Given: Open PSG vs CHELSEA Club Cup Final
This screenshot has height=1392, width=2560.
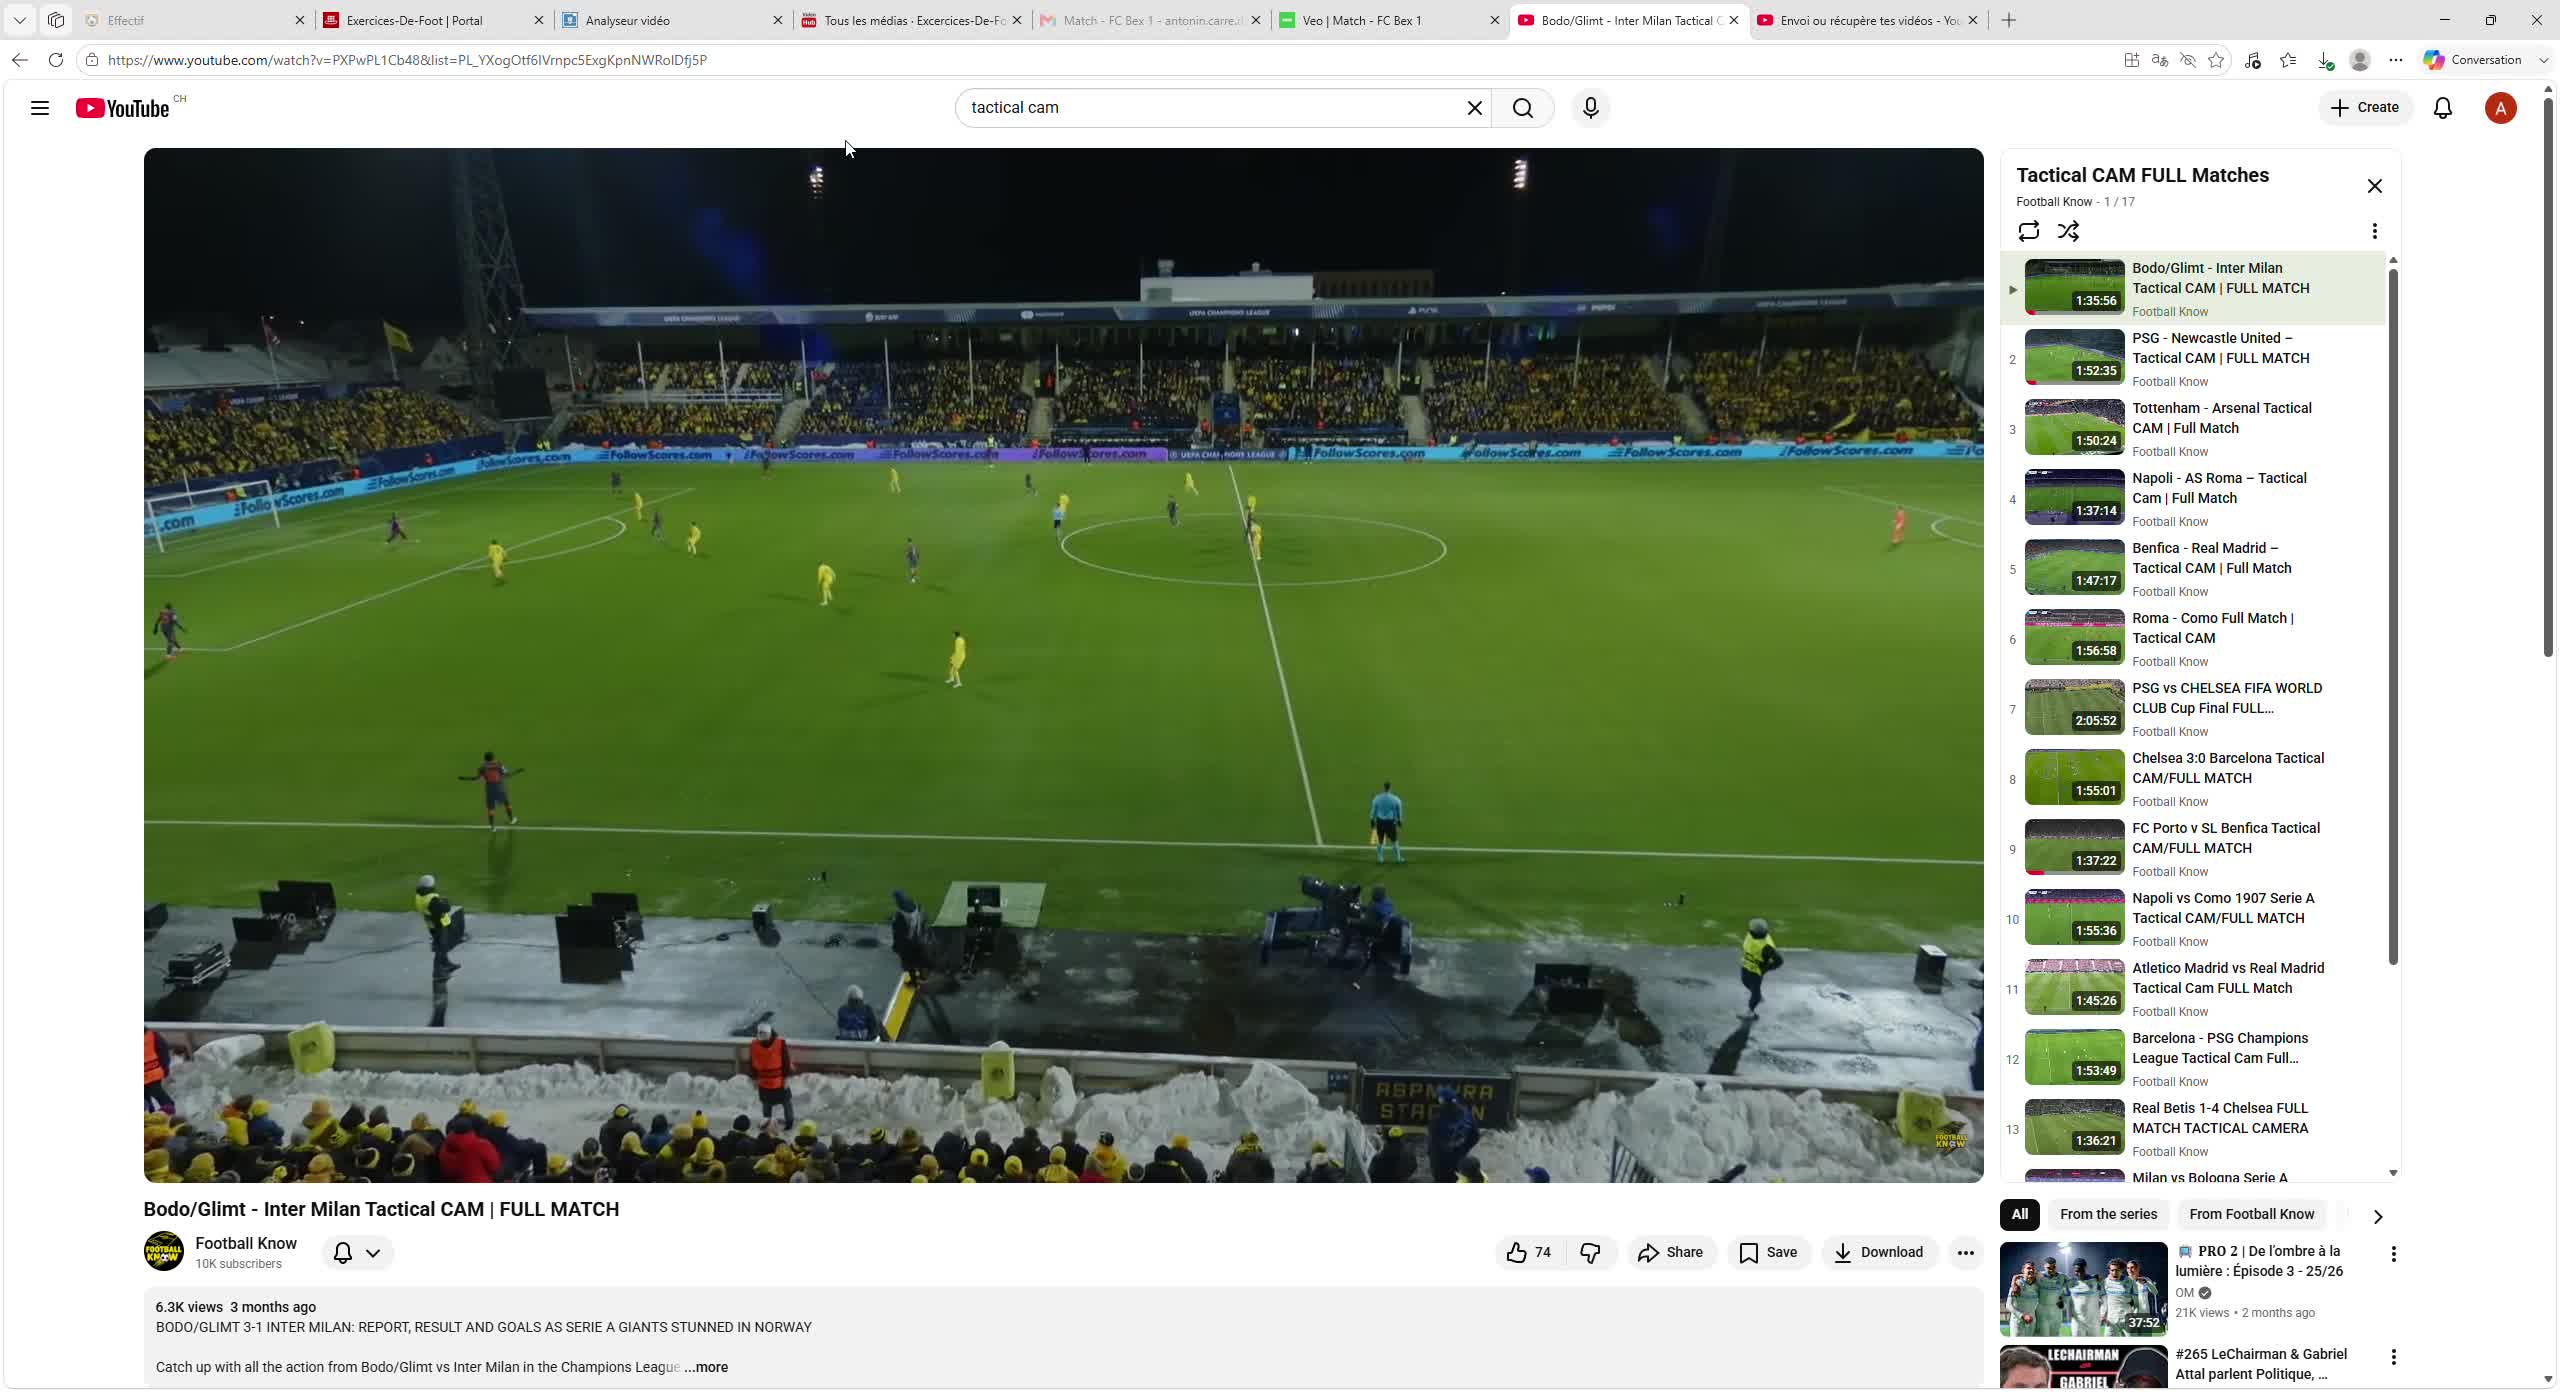Looking at the screenshot, I should (x=2192, y=709).
